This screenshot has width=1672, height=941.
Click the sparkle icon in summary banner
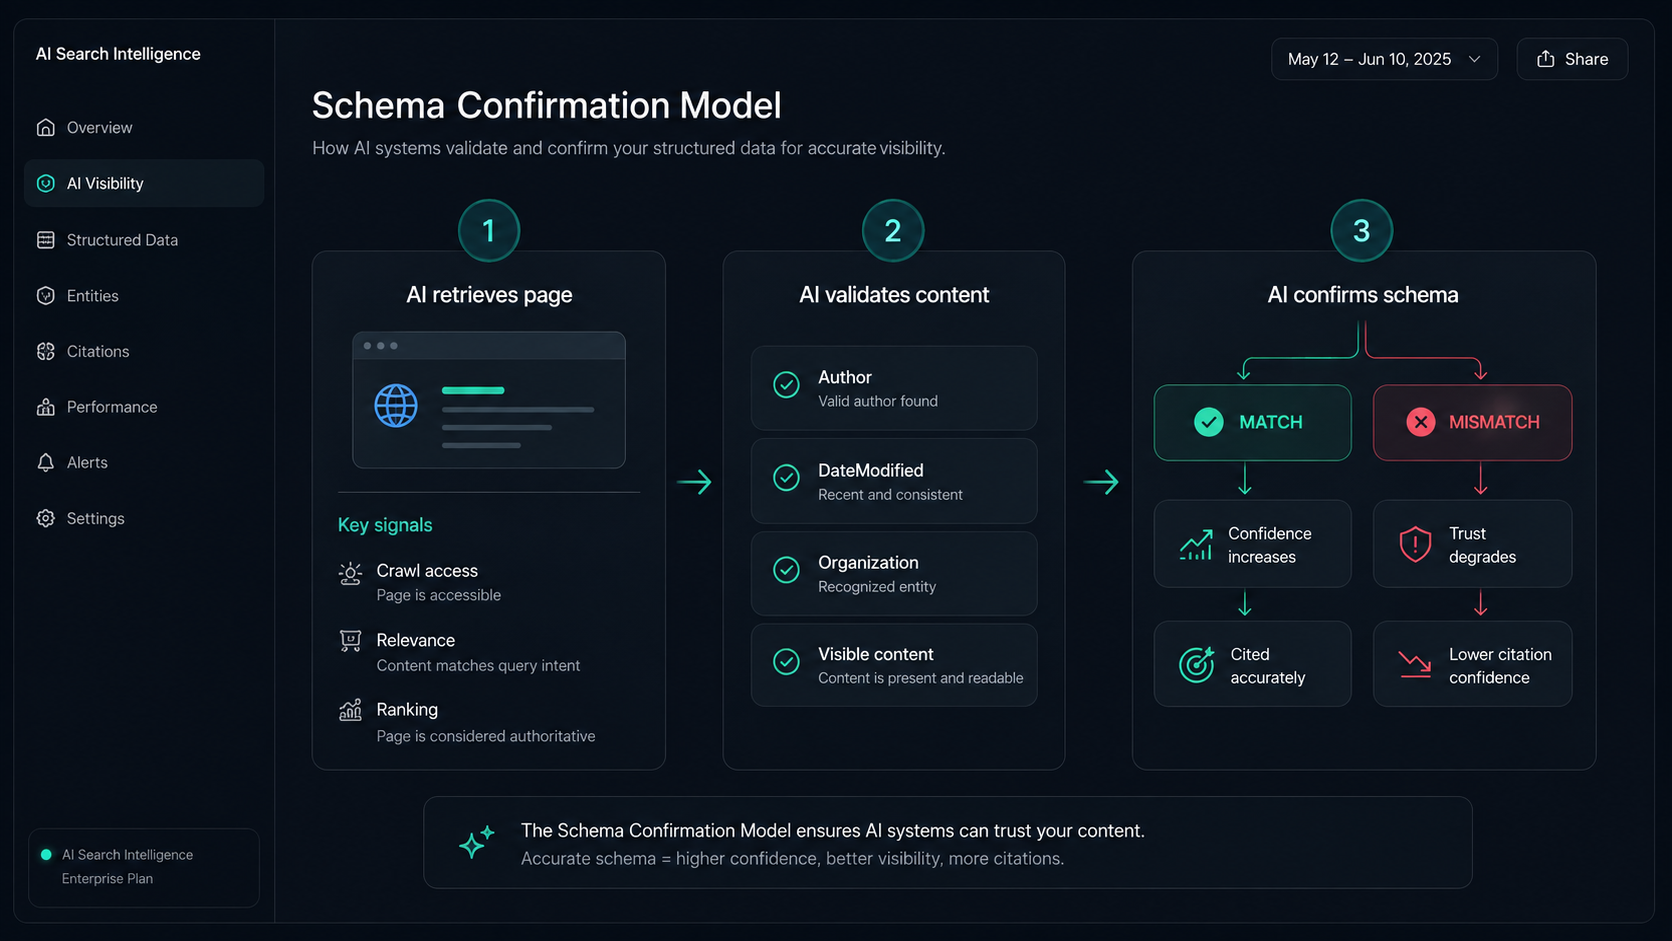pos(477,842)
